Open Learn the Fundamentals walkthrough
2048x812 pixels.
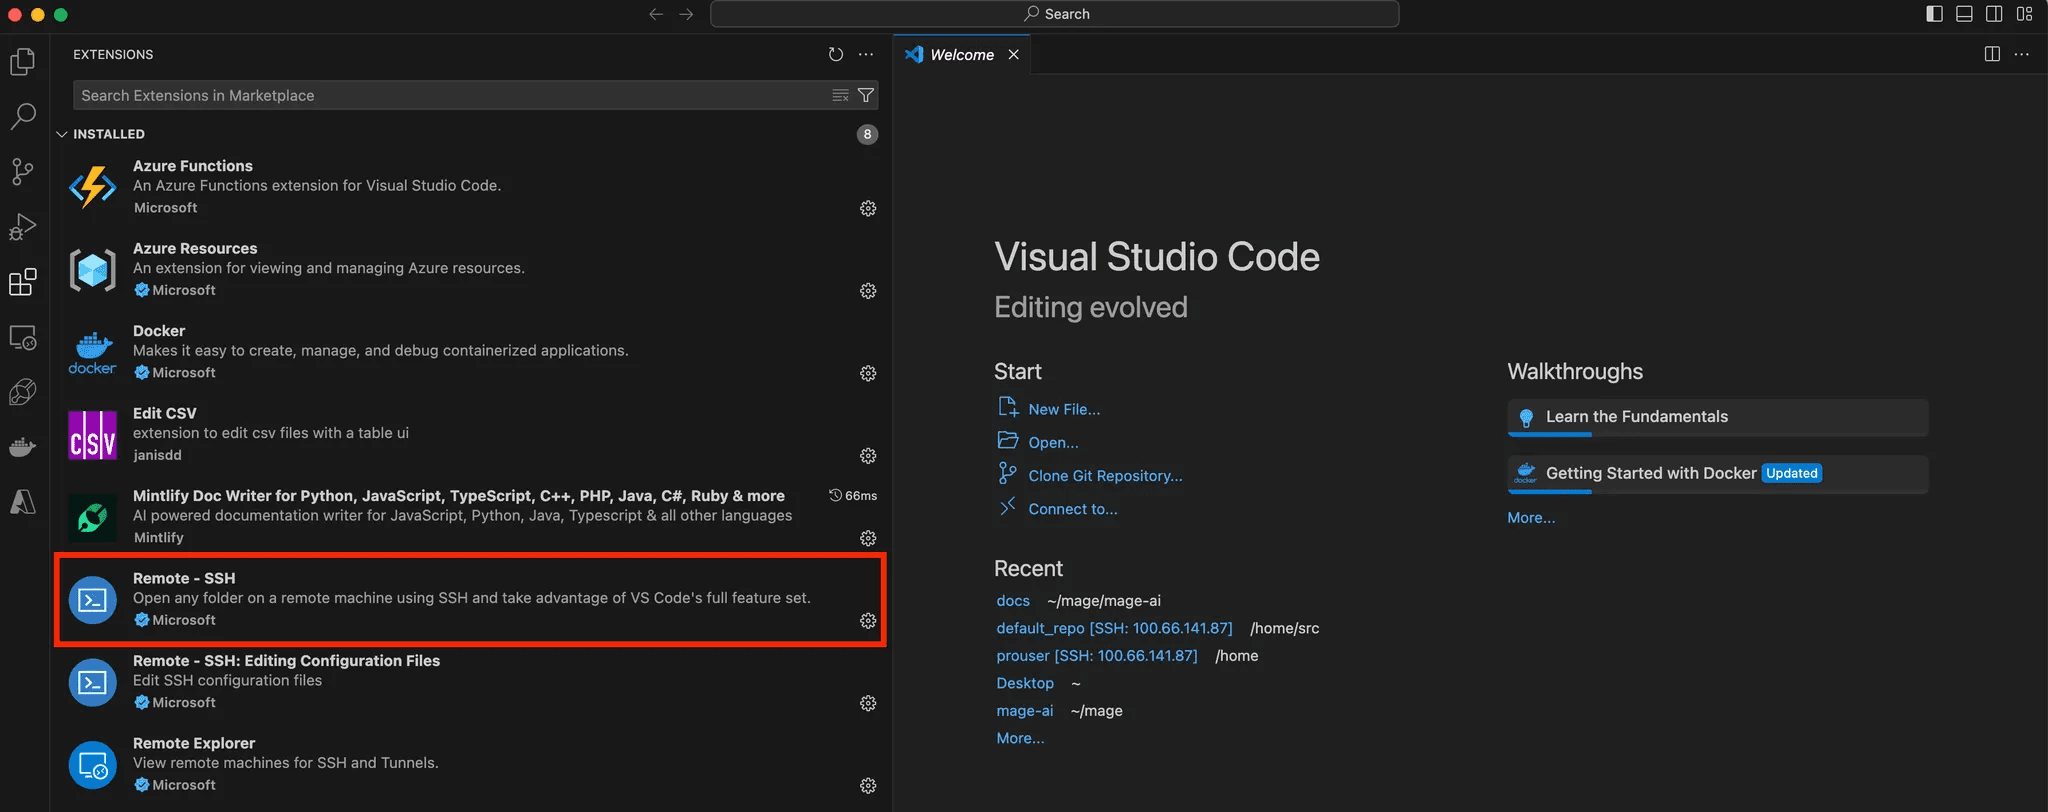point(1717,417)
